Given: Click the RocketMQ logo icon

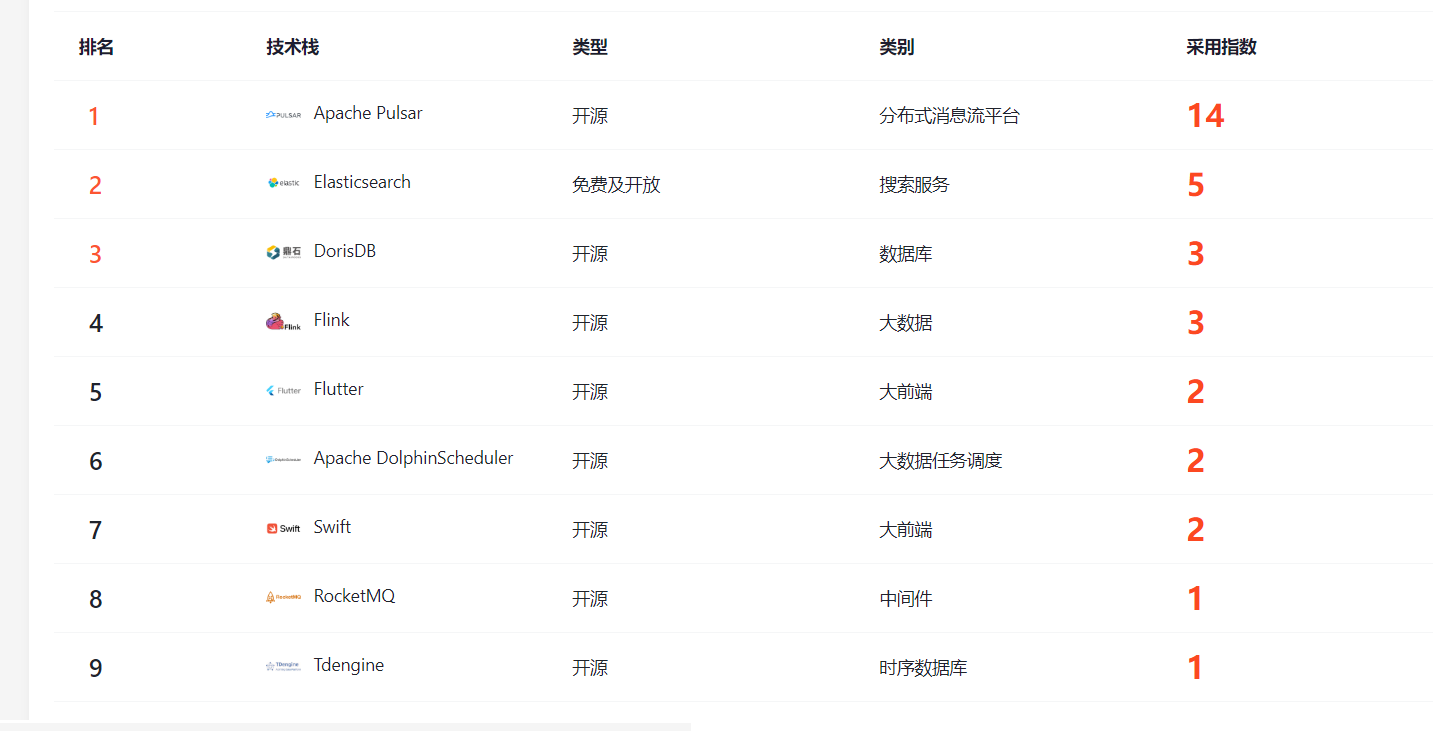Looking at the screenshot, I should coord(283,597).
